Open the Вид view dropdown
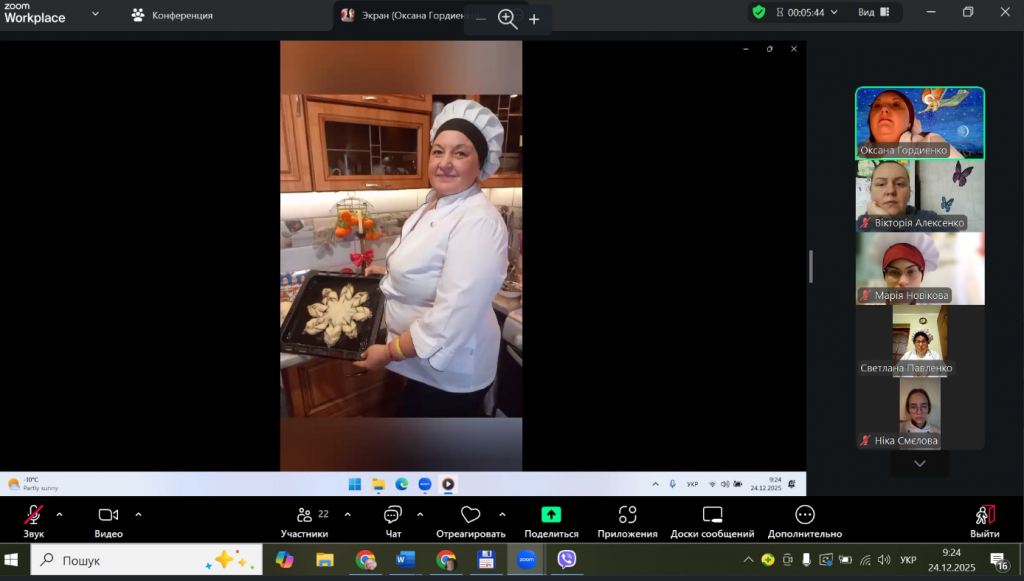This screenshot has width=1024, height=581. click(873, 13)
